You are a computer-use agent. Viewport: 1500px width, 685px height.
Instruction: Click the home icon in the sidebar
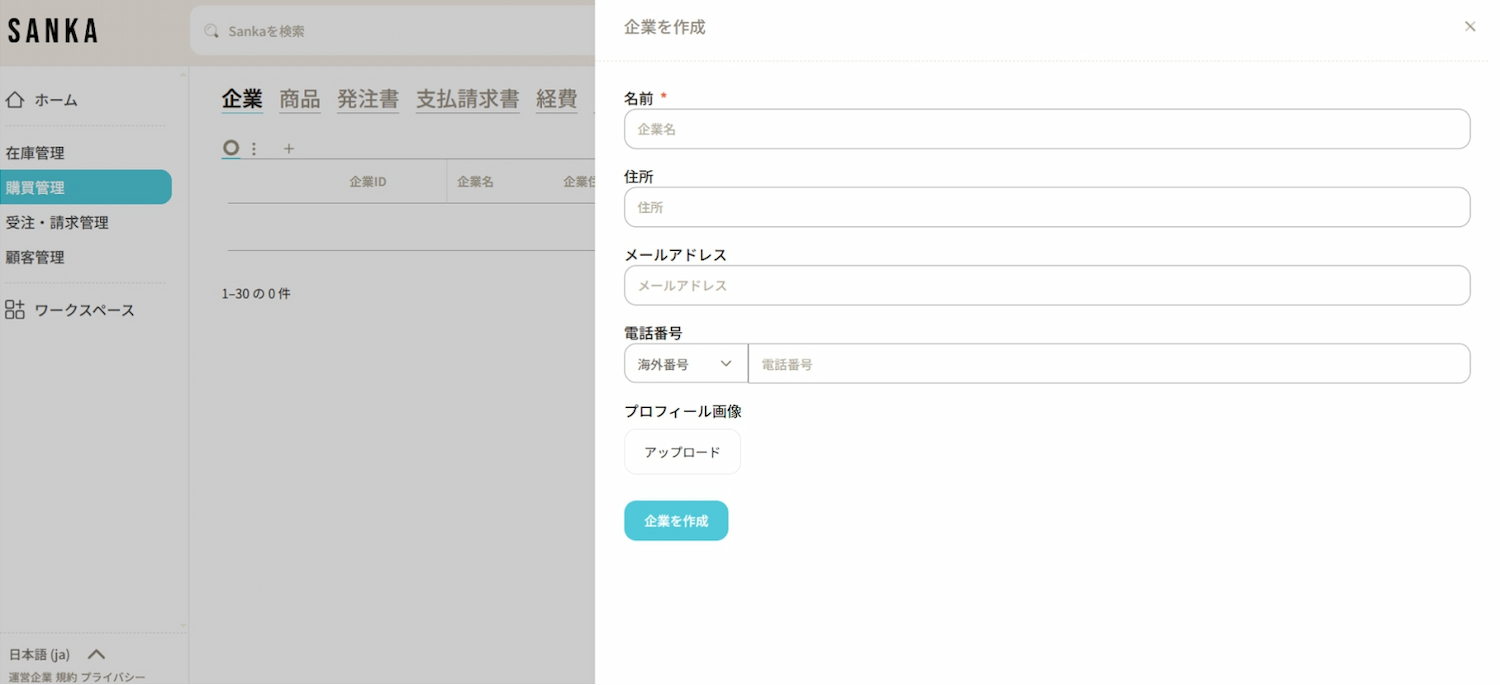(15, 100)
